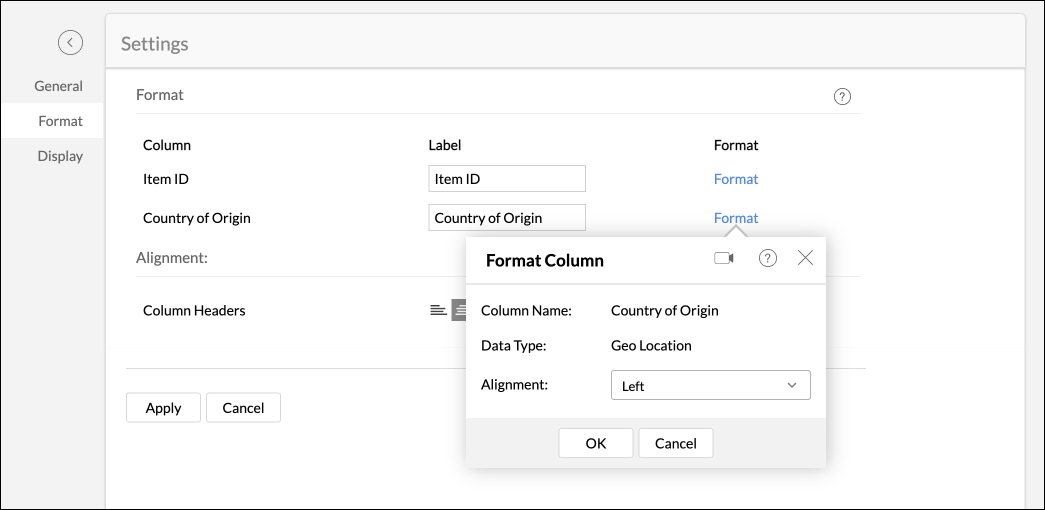The height and width of the screenshot is (510, 1045).
Task: Click the video camera icon in dialog
Action: pyautogui.click(x=724, y=258)
